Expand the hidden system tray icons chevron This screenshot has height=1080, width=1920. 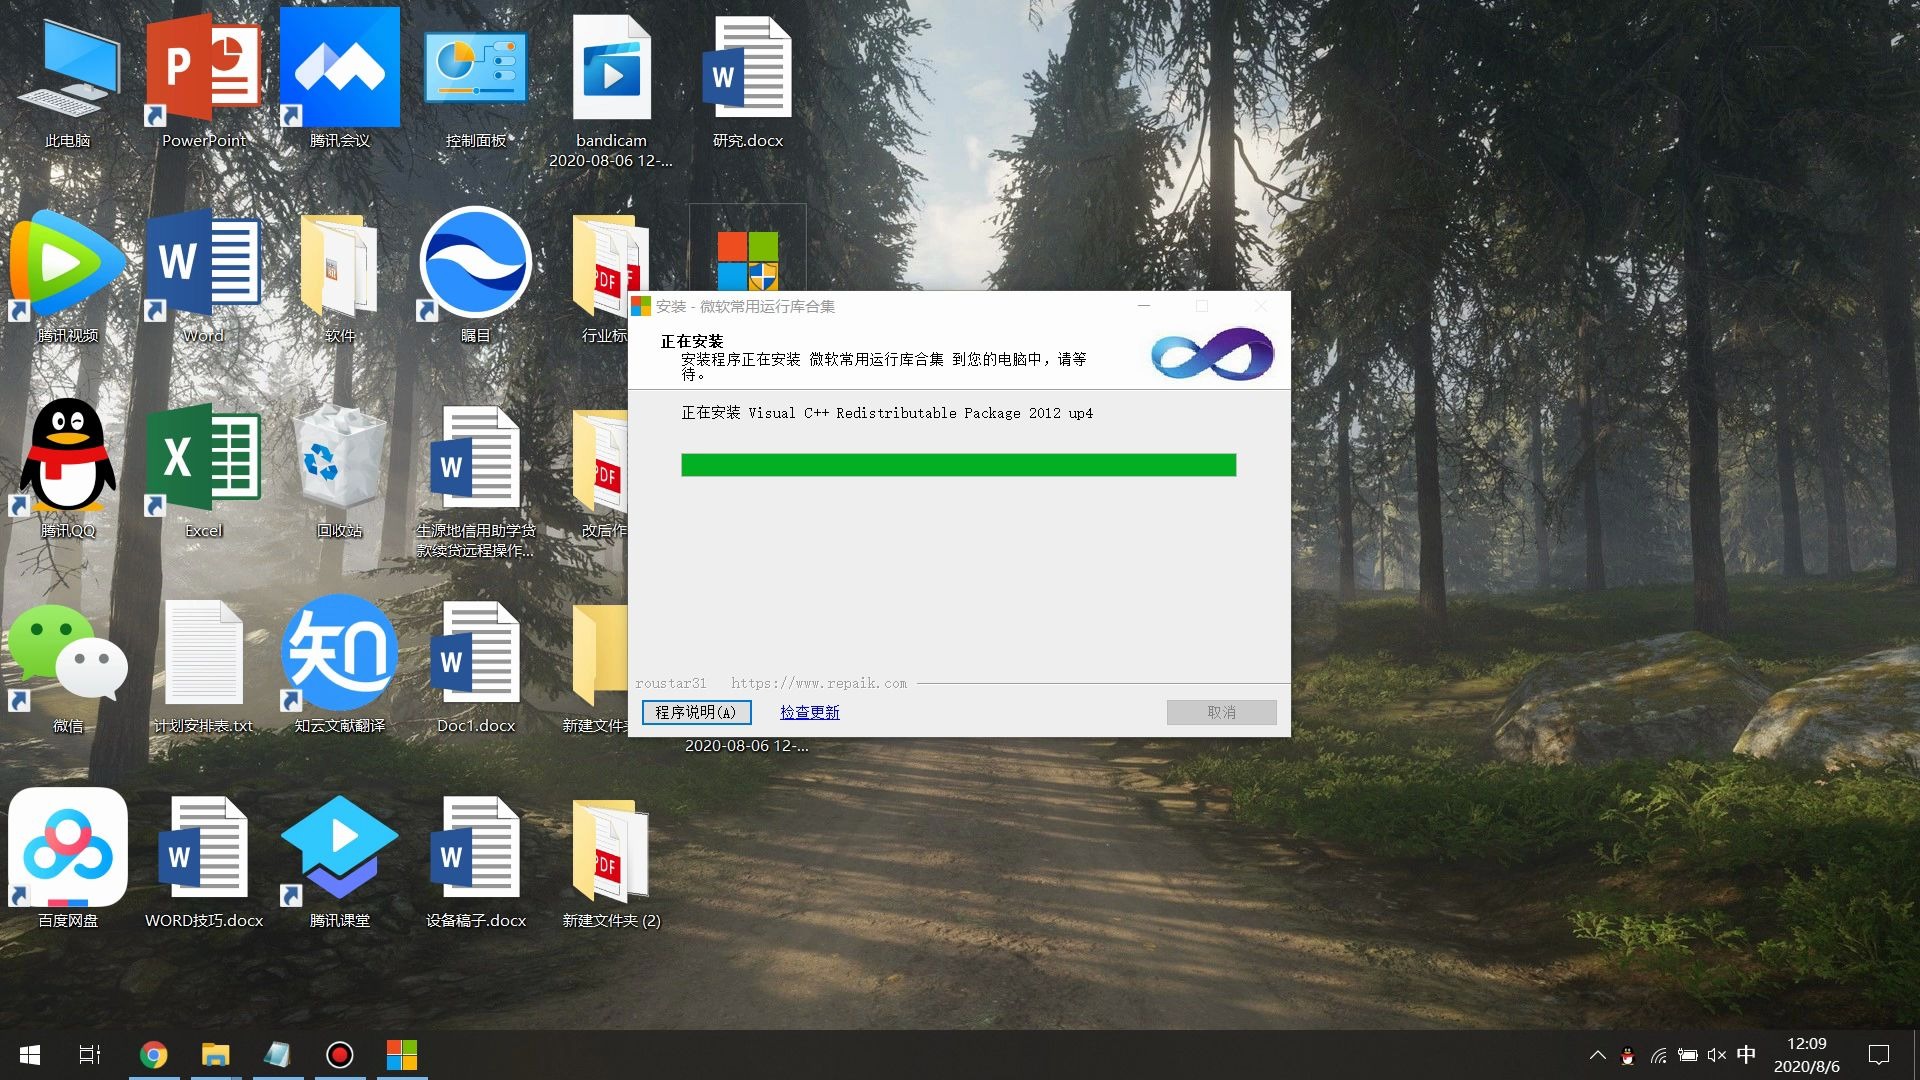[1597, 1055]
